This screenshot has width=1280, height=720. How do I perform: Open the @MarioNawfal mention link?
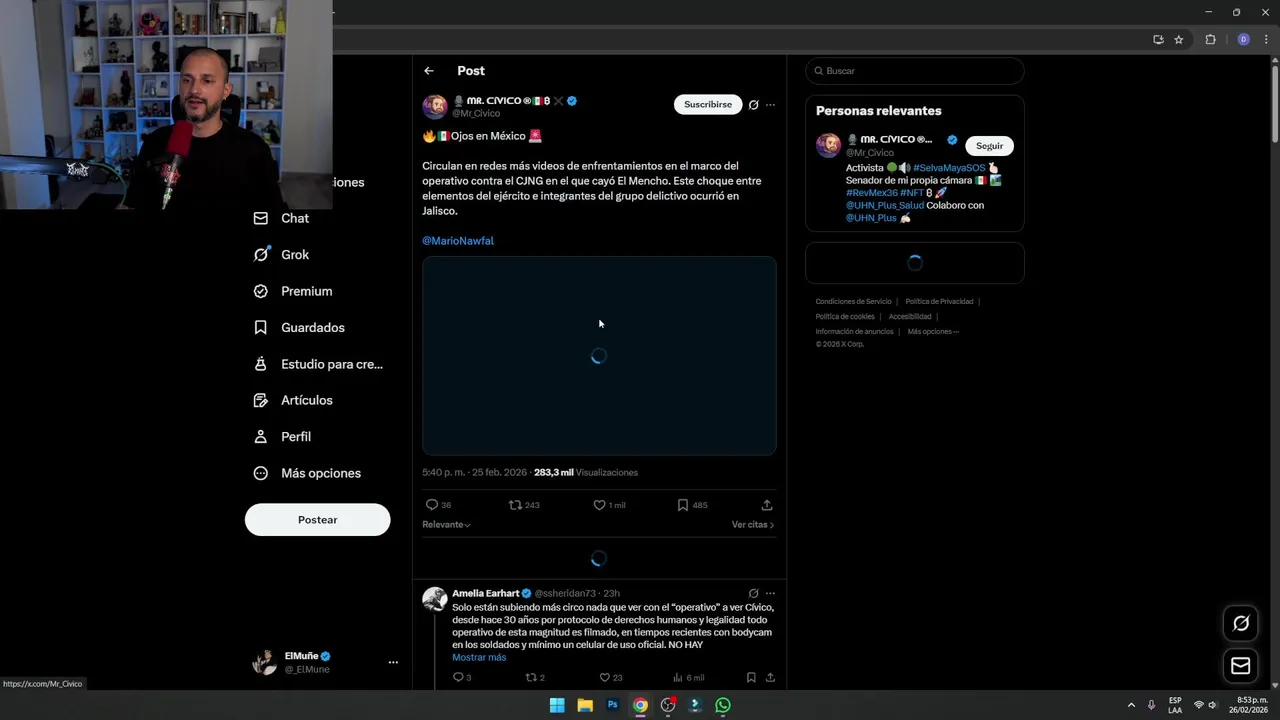click(x=458, y=241)
